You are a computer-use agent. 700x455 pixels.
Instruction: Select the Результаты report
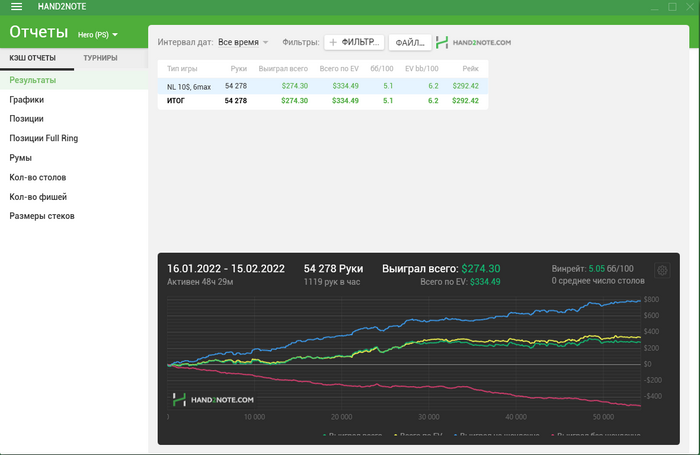(74, 80)
